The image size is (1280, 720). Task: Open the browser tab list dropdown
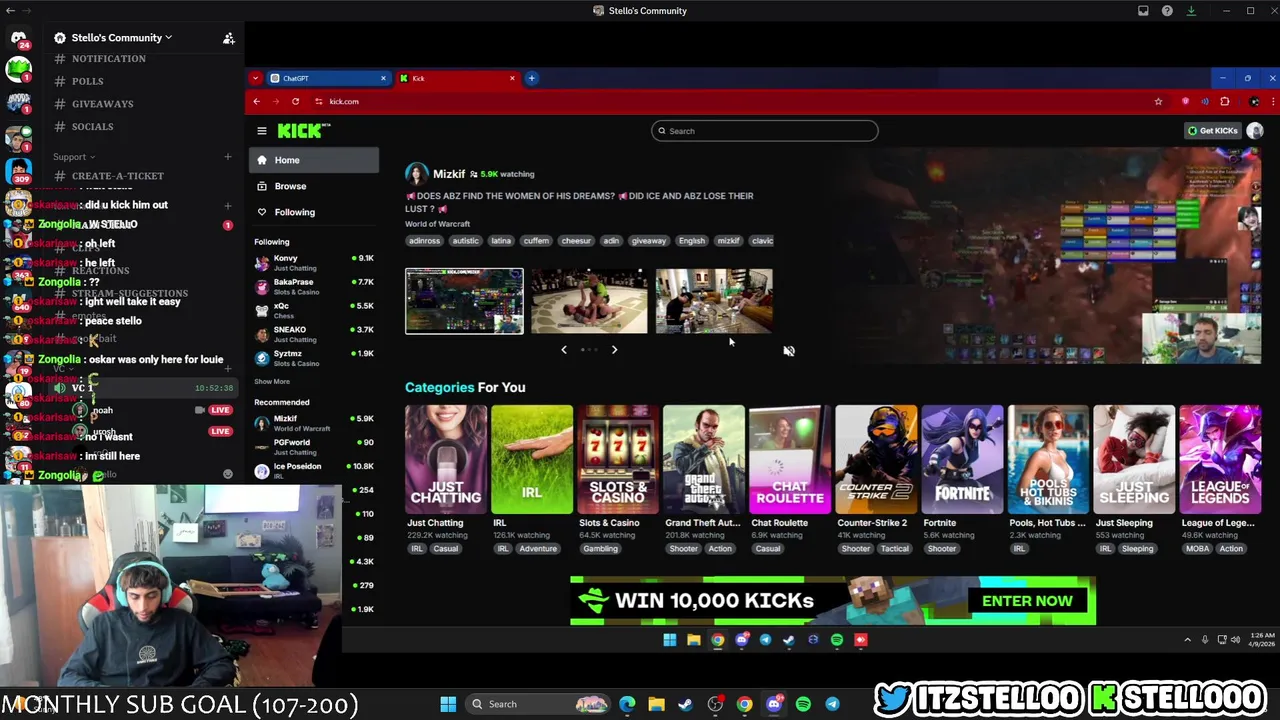pyautogui.click(x=256, y=78)
